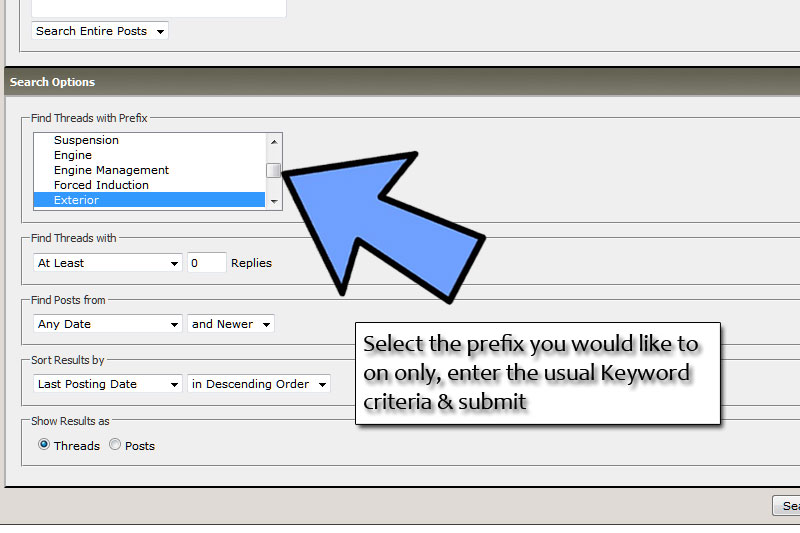The image size is (800, 533).
Task: Expand the Last Posting Date sort dropdown
Action: (107, 384)
